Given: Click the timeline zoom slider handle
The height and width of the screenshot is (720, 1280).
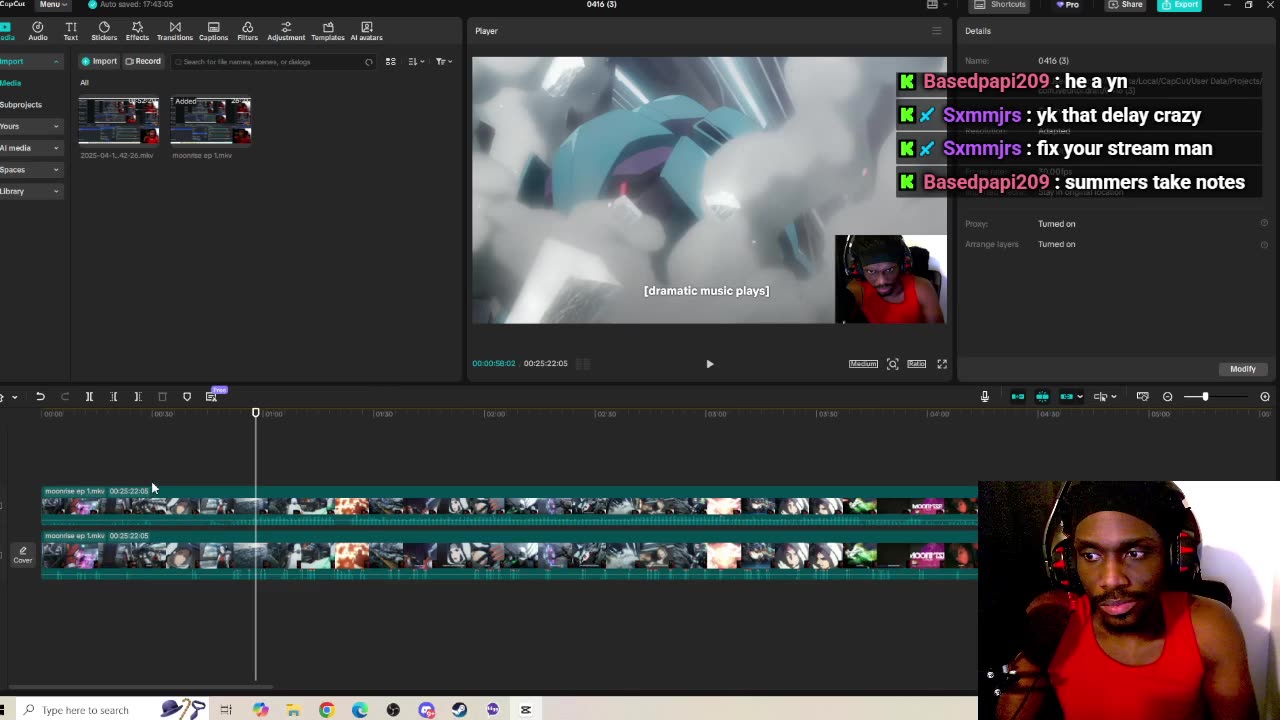Looking at the screenshot, I should 1205,397.
